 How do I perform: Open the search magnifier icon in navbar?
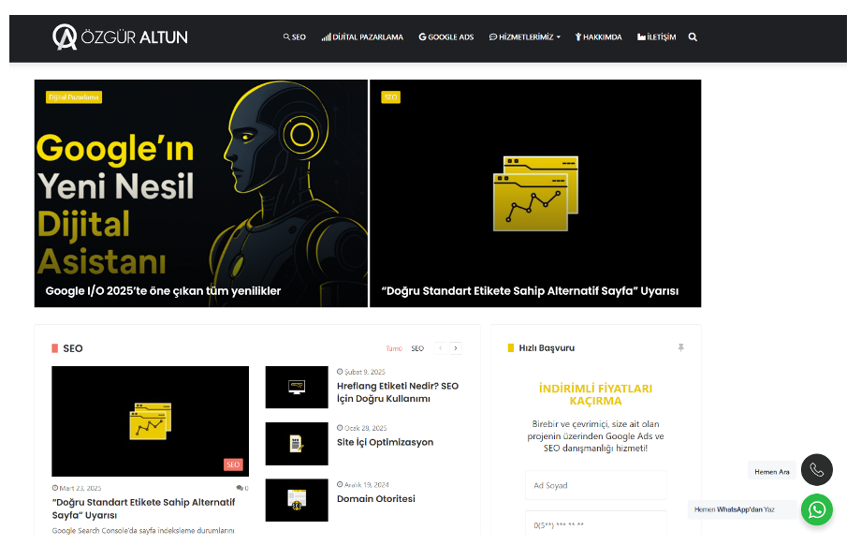pyautogui.click(x=693, y=37)
